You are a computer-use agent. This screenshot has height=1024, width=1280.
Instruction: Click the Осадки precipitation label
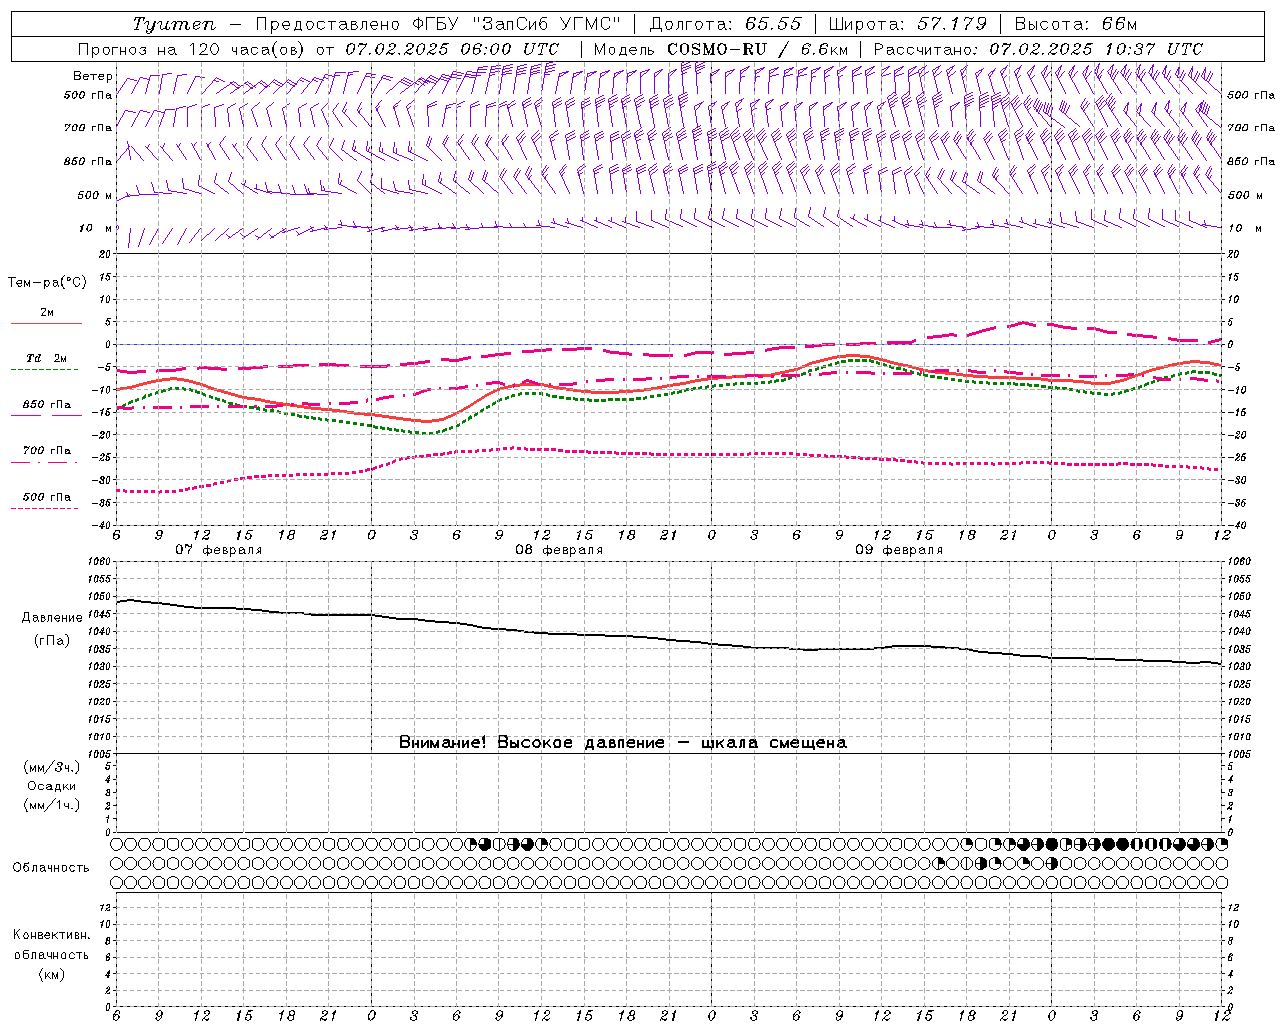52,786
